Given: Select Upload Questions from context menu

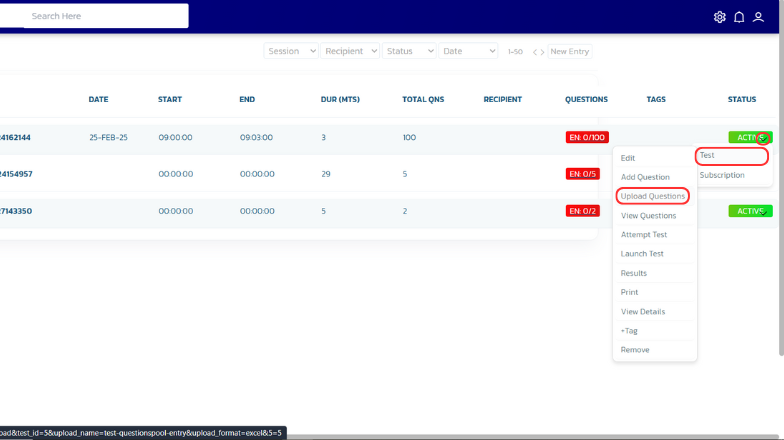Looking at the screenshot, I should [x=652, y=196].
